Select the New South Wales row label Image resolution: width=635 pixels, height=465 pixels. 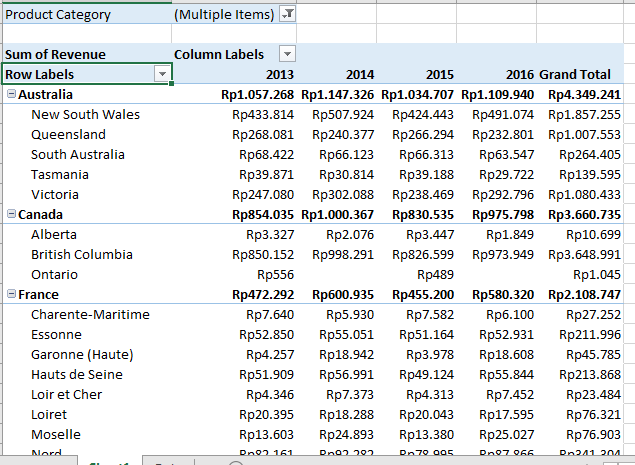[x=85, y=114]
